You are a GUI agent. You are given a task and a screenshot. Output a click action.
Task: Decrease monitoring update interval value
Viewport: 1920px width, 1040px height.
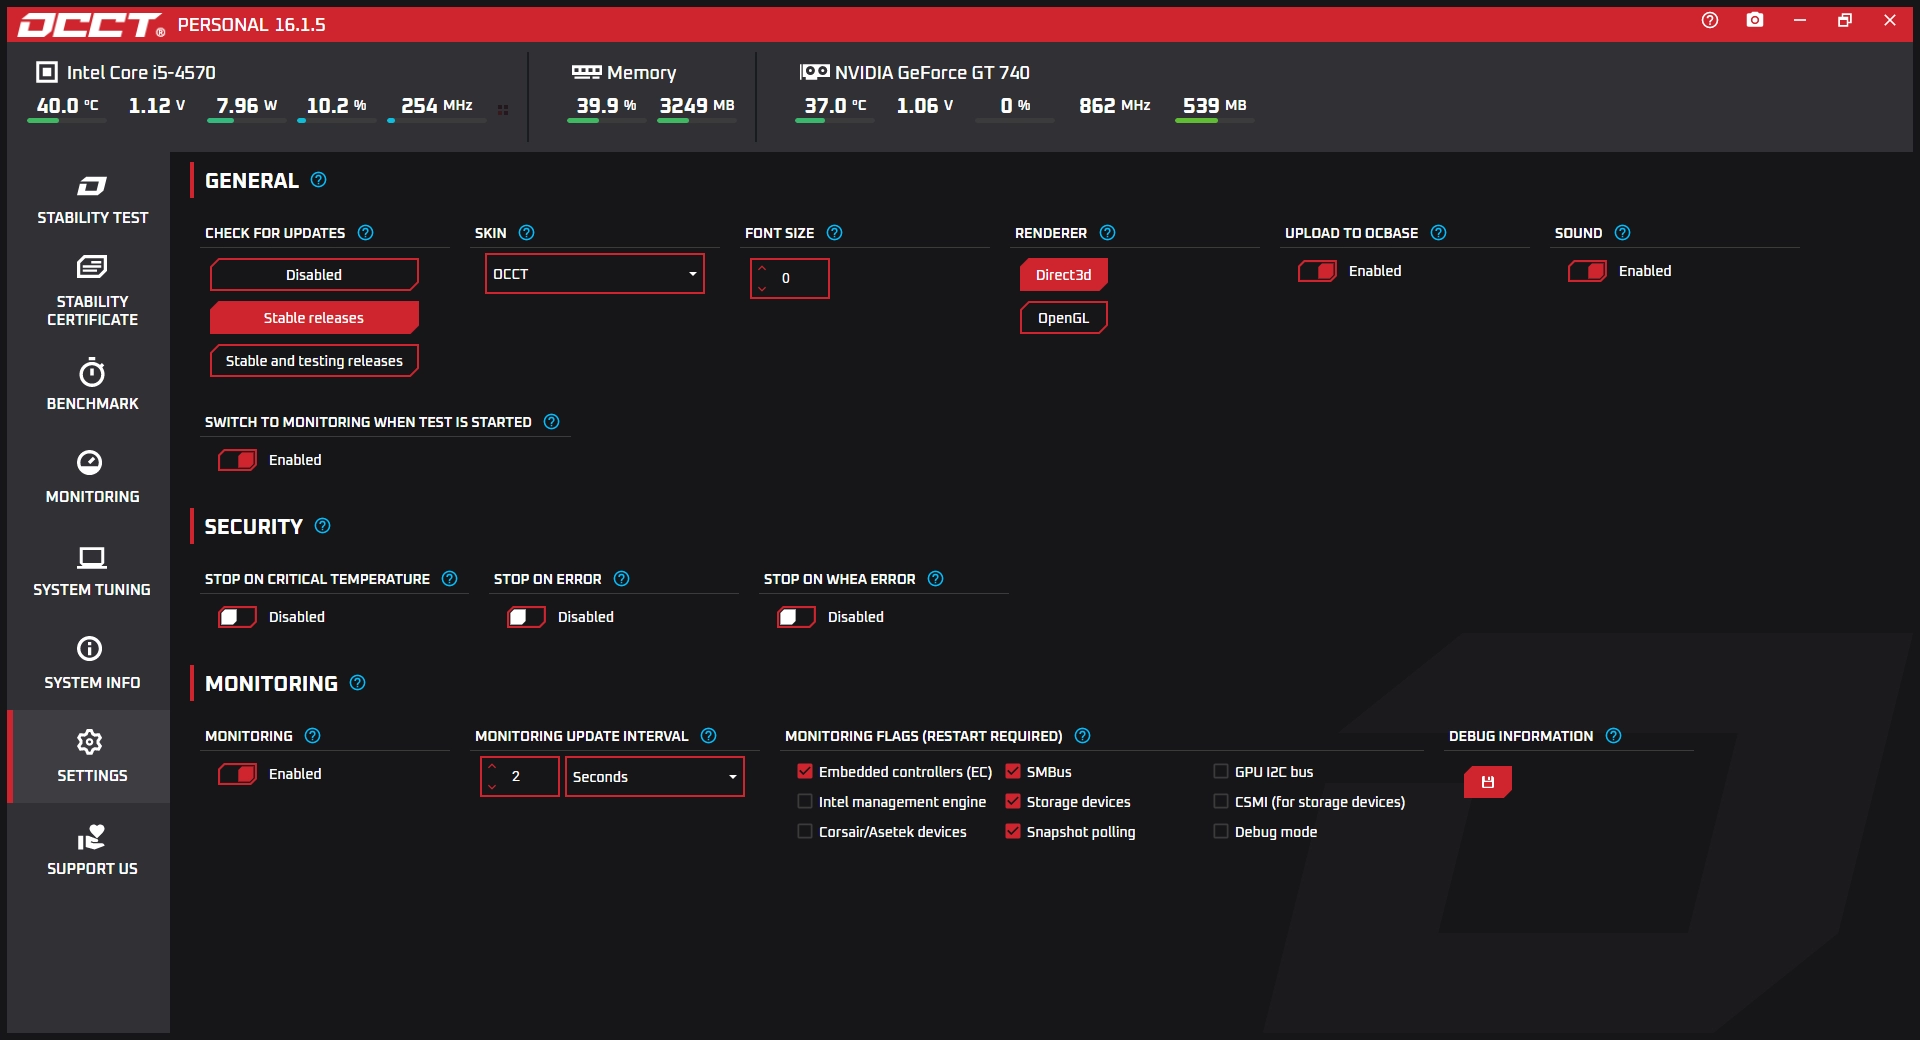tap(492, 787)
